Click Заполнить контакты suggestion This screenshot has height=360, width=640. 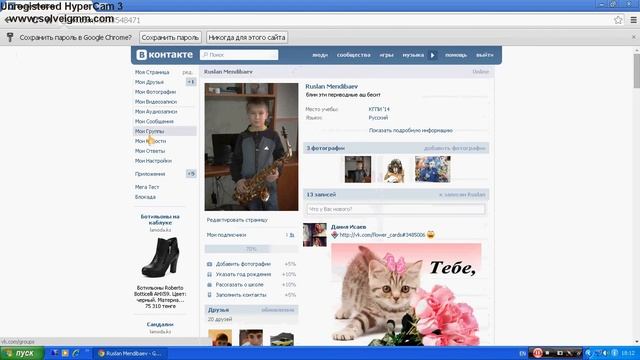[x=241, y=295]
